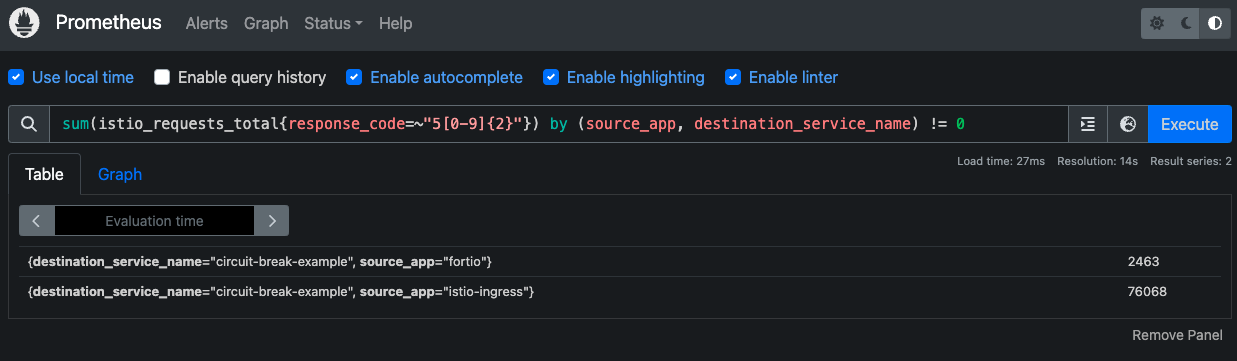Format the expression with the indent icon
This screenshot has height=361, width=1237.
(1088, 124)
